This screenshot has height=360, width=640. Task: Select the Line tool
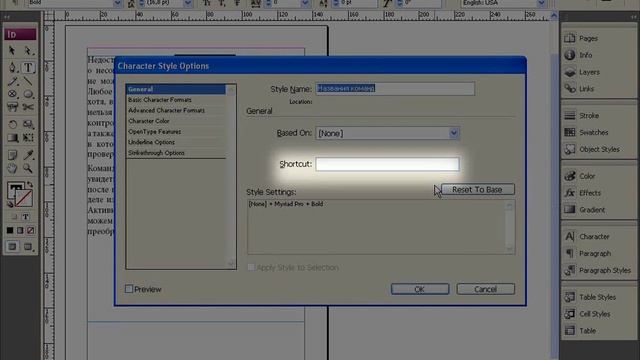point(28,81)
